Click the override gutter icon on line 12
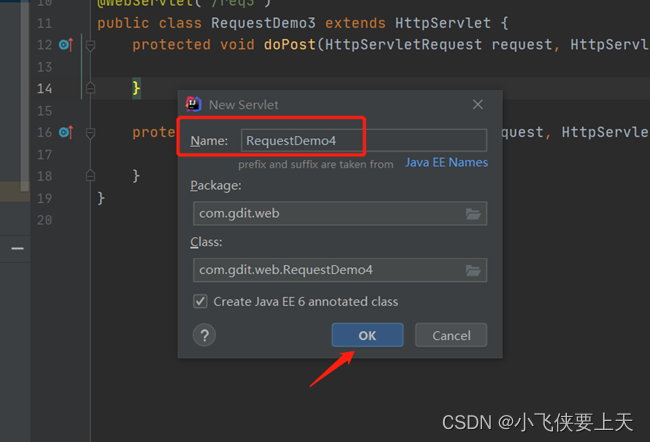Viewport: 650px width, 442px height. pos(66,44)
